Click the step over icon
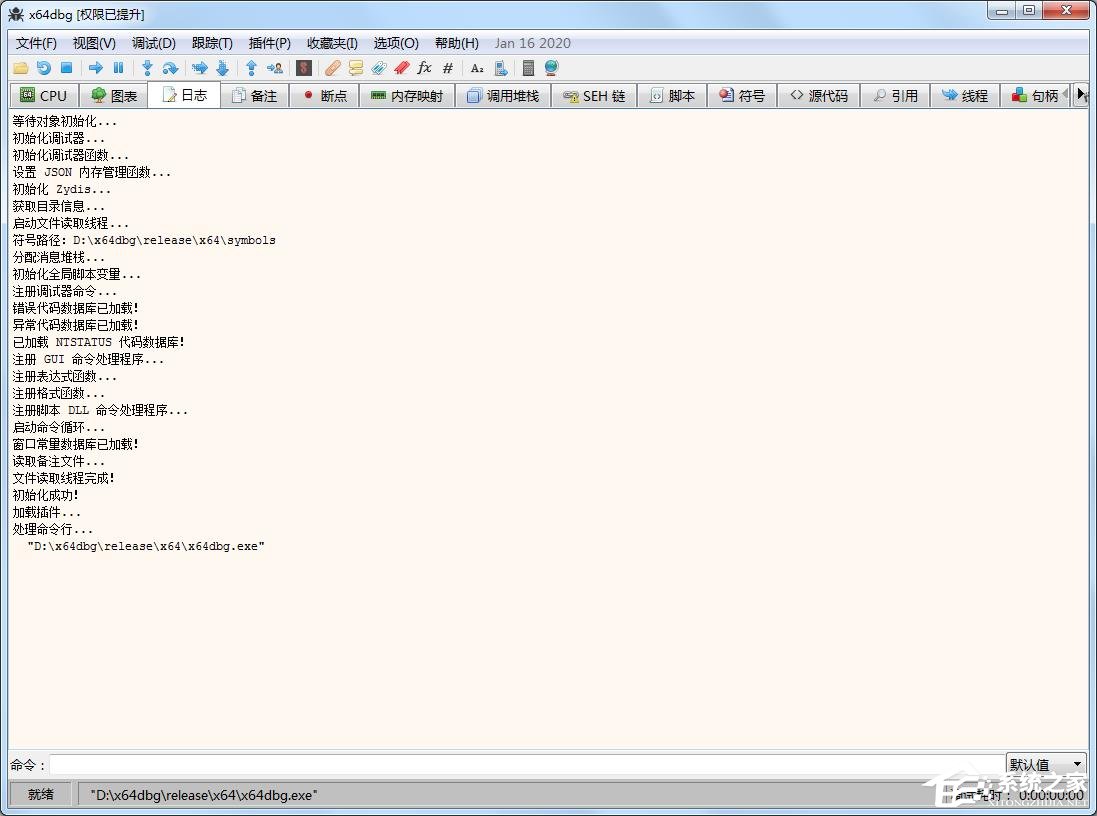Image resolution: width=1097 pixels, height=816 pixels. [x=170, y=68]
